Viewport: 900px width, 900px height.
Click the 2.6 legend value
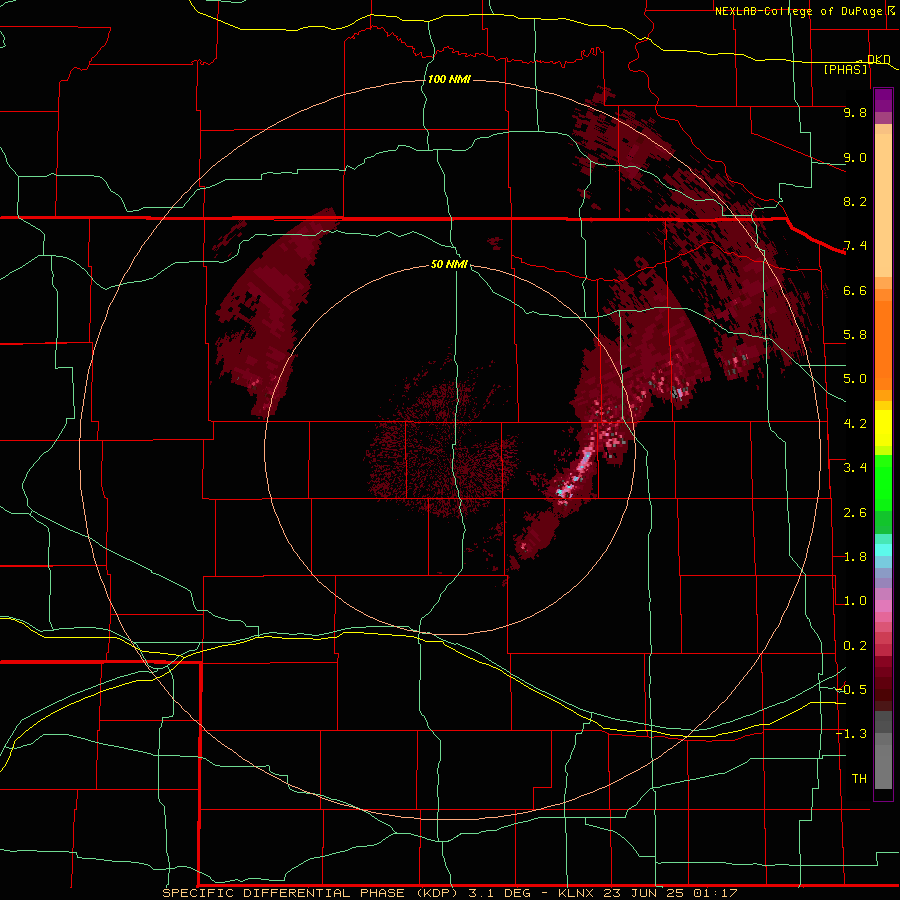(x=855, y=513)
